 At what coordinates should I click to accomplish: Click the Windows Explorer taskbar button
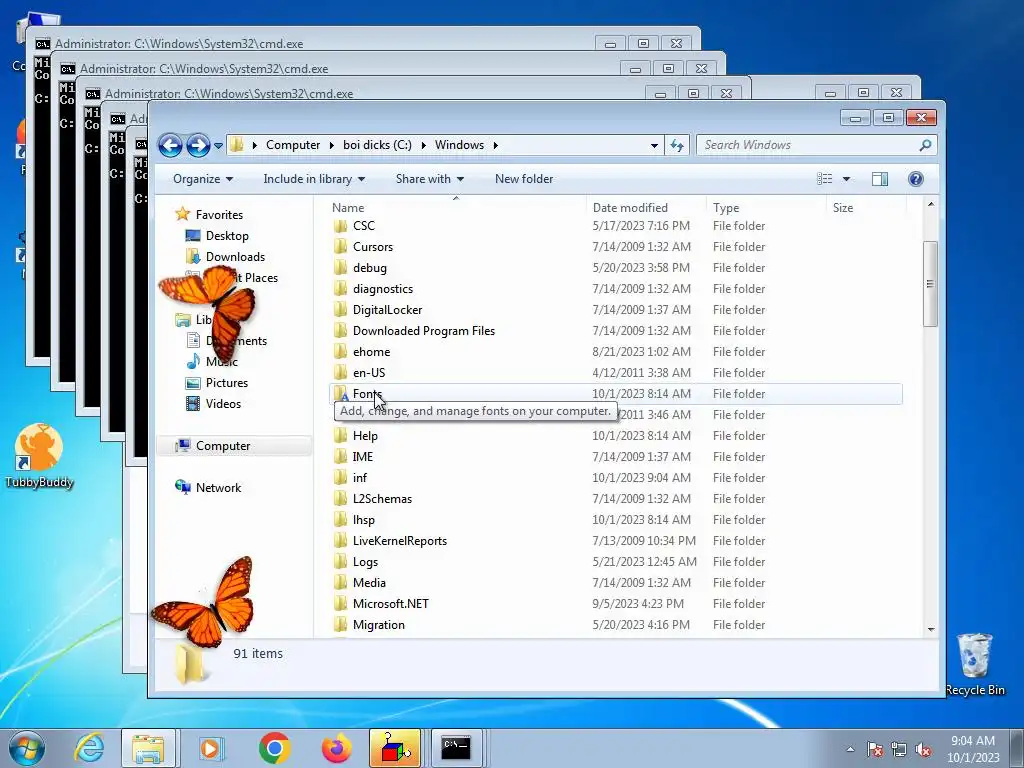[x=148, y=748]
